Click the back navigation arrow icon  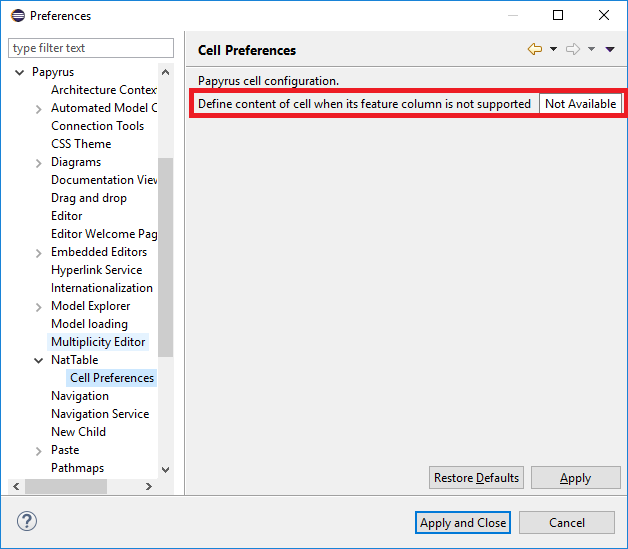535,49
